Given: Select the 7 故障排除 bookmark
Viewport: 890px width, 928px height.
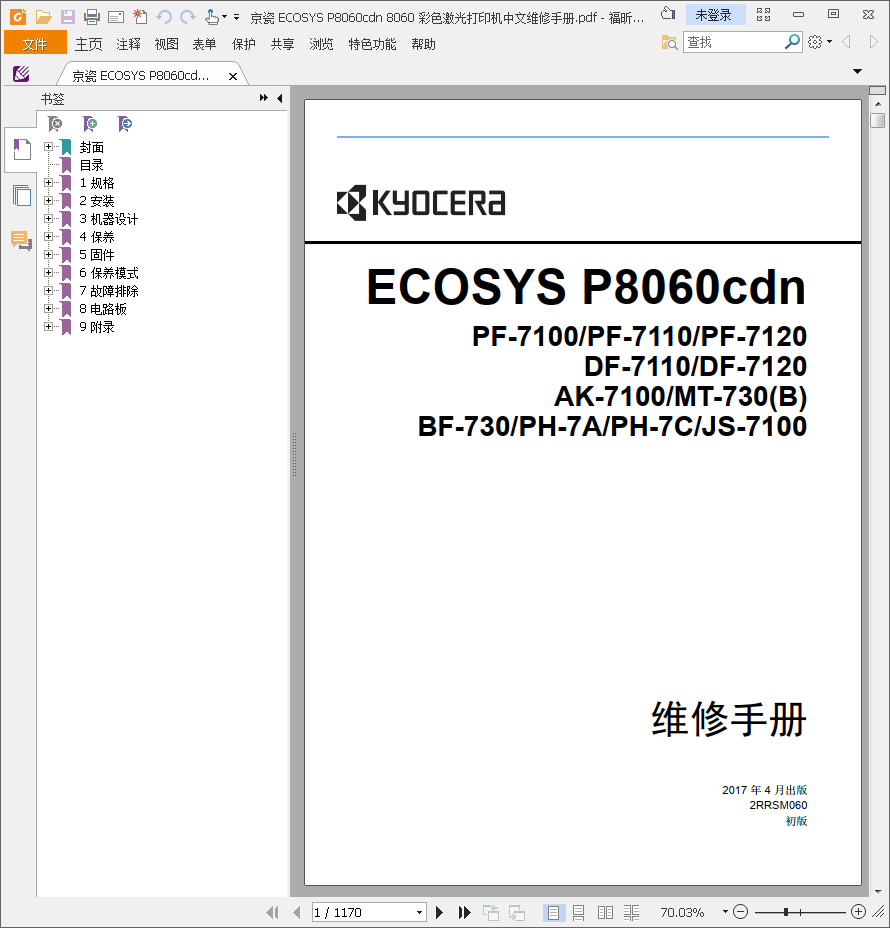Looking at the screenshot, I should click(109, 291).
